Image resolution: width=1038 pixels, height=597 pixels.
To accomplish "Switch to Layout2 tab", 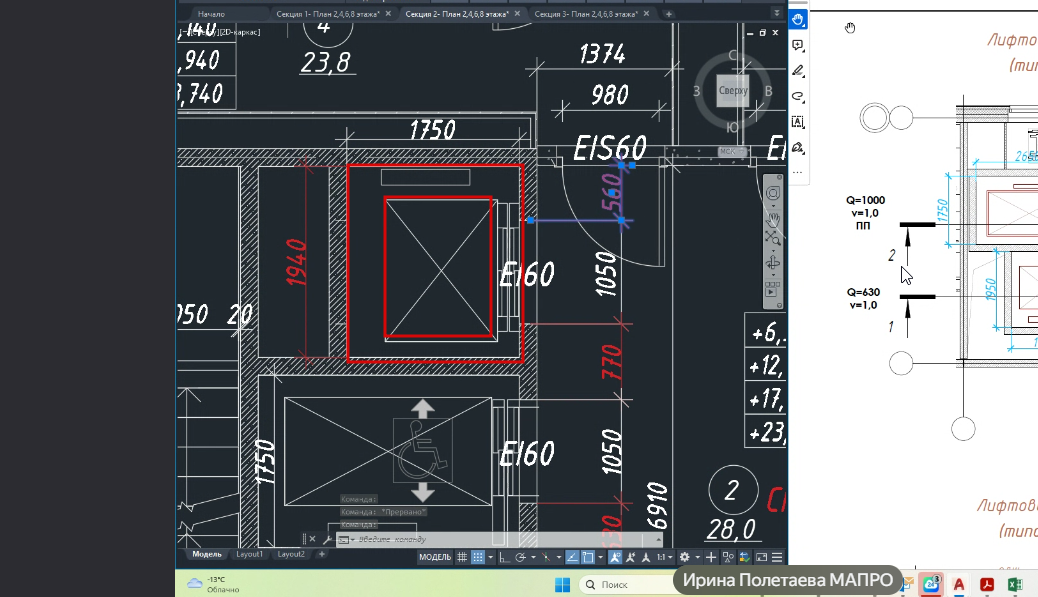I will pos(291,554).
